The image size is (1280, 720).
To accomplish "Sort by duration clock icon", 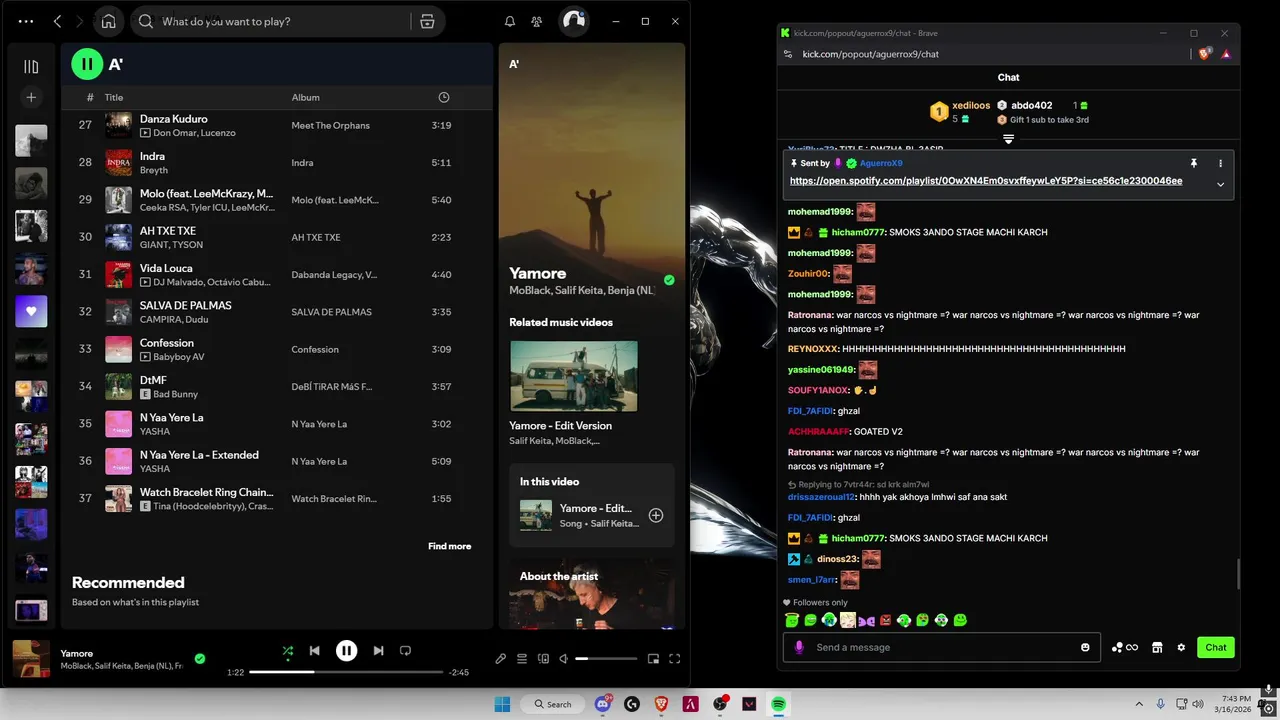I will pos(444,97).
